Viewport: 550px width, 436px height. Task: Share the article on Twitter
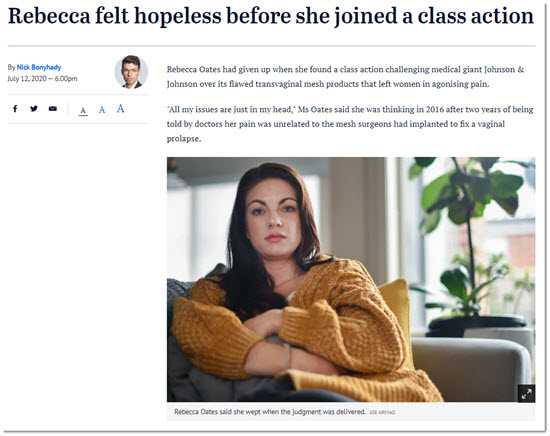click(x=34, y=109)
